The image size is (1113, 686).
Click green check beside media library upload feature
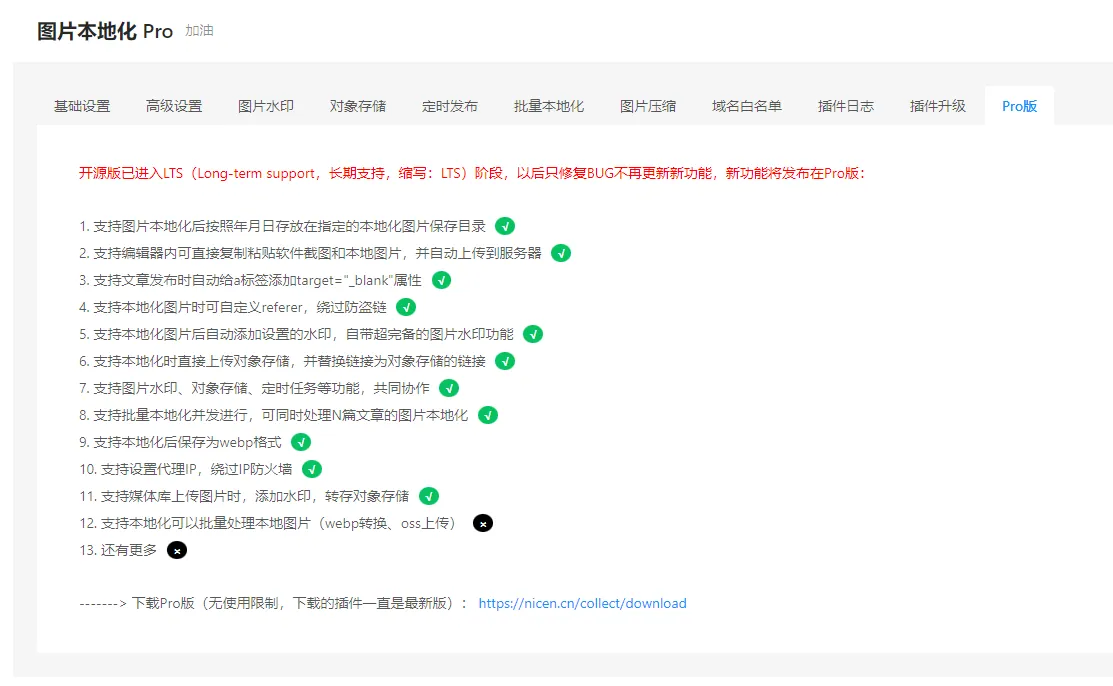pos(429,496)
